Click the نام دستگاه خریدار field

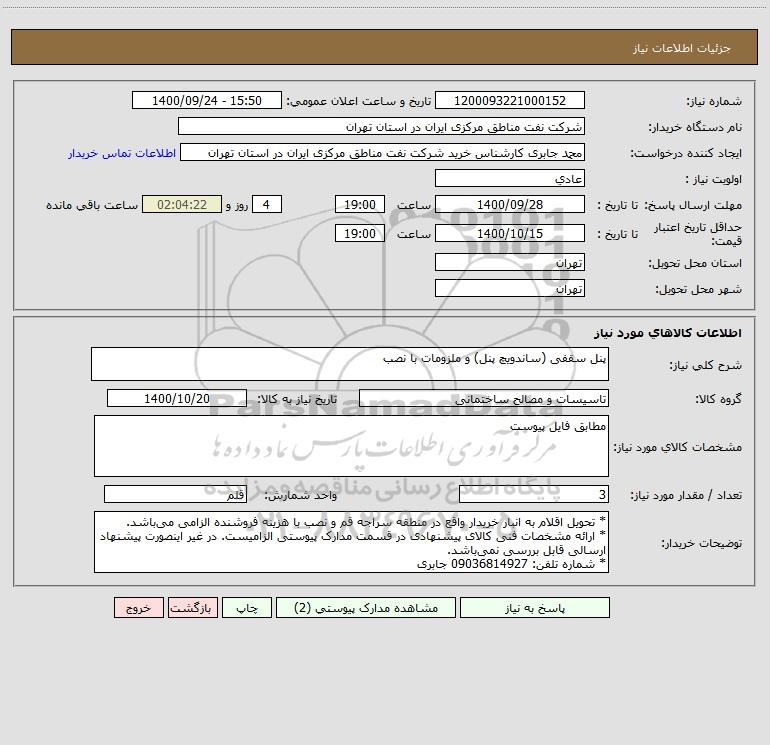(381, 126)
